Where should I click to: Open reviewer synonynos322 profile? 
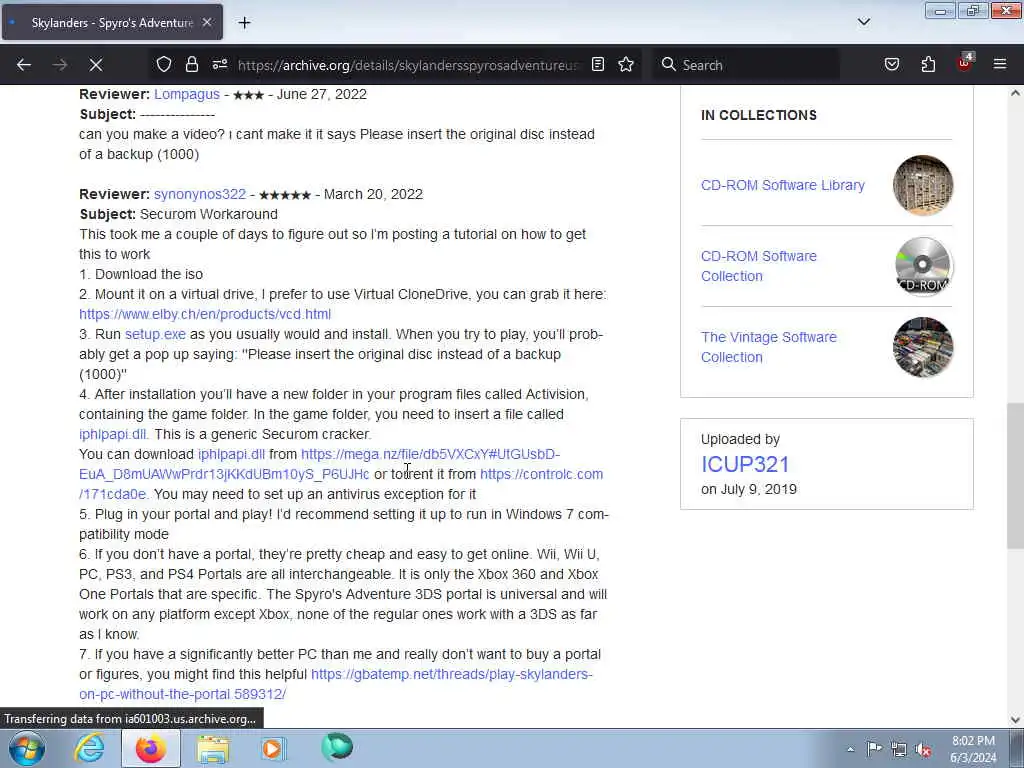(200, 194)
